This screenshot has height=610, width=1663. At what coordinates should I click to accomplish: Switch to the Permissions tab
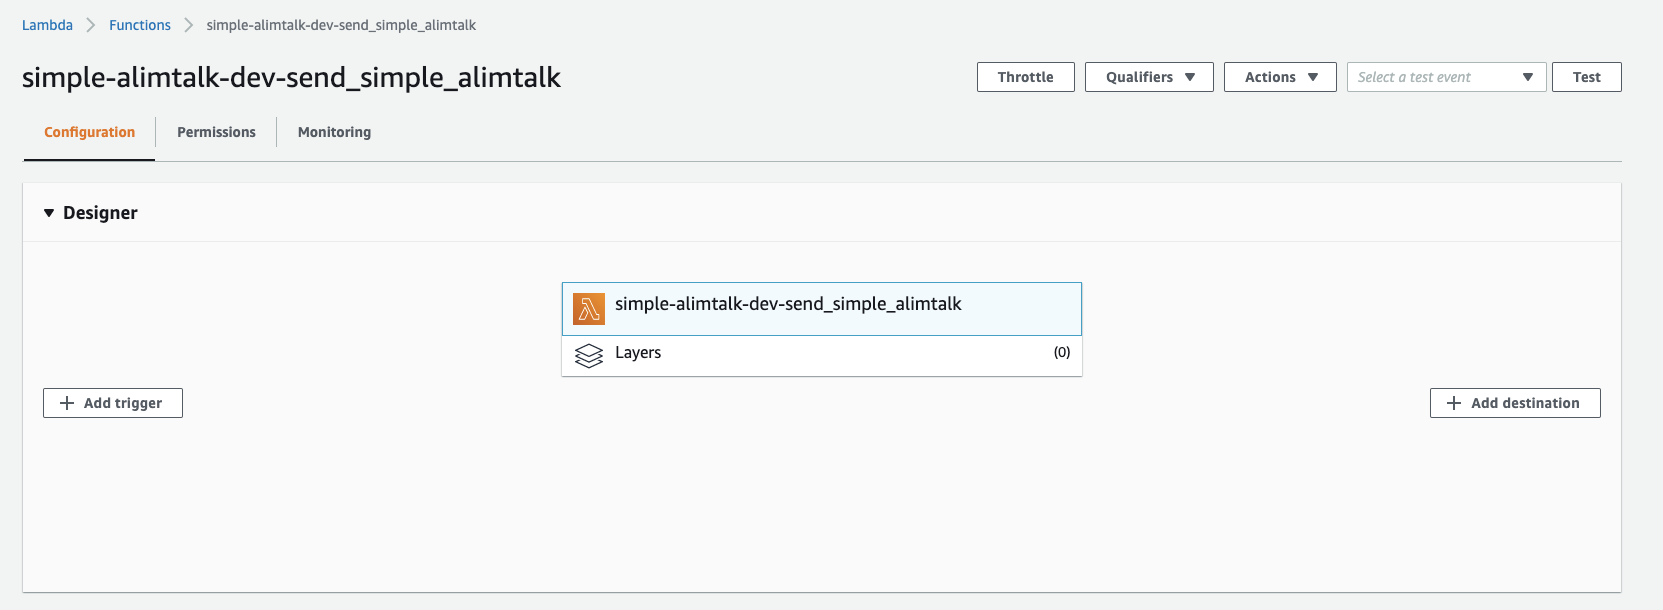pos(216,131)
